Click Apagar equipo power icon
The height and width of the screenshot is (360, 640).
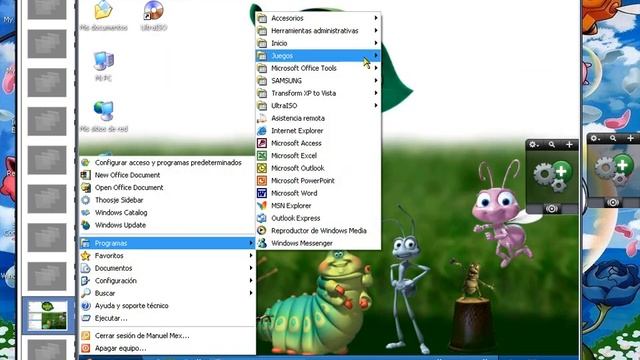click(x=86, y=348)
